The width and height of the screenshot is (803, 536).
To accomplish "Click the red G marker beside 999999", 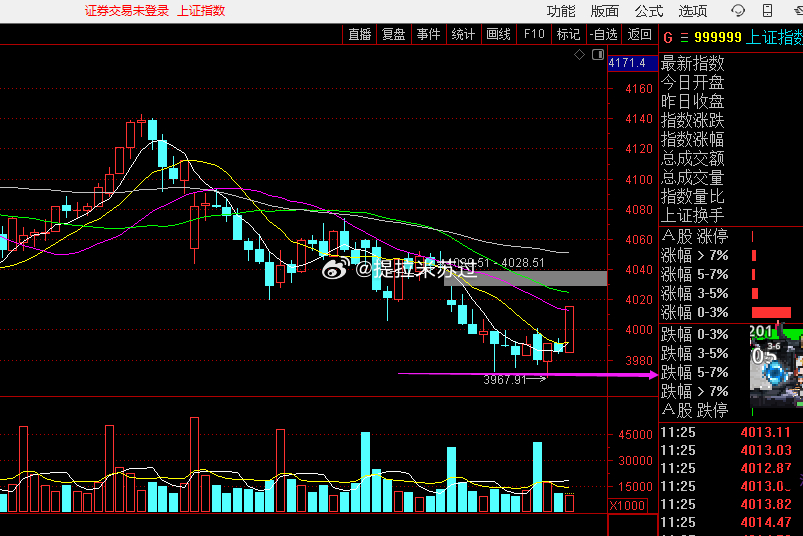I will pyautogui.click(x=668, y=37).
